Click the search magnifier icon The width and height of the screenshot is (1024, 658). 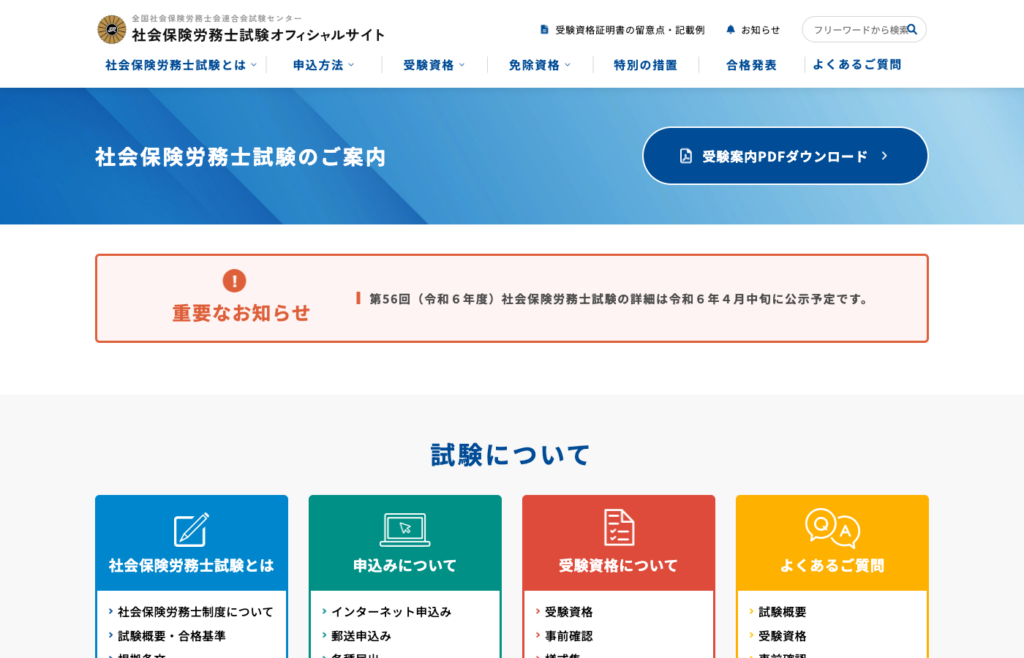click(x=912, y=29)
